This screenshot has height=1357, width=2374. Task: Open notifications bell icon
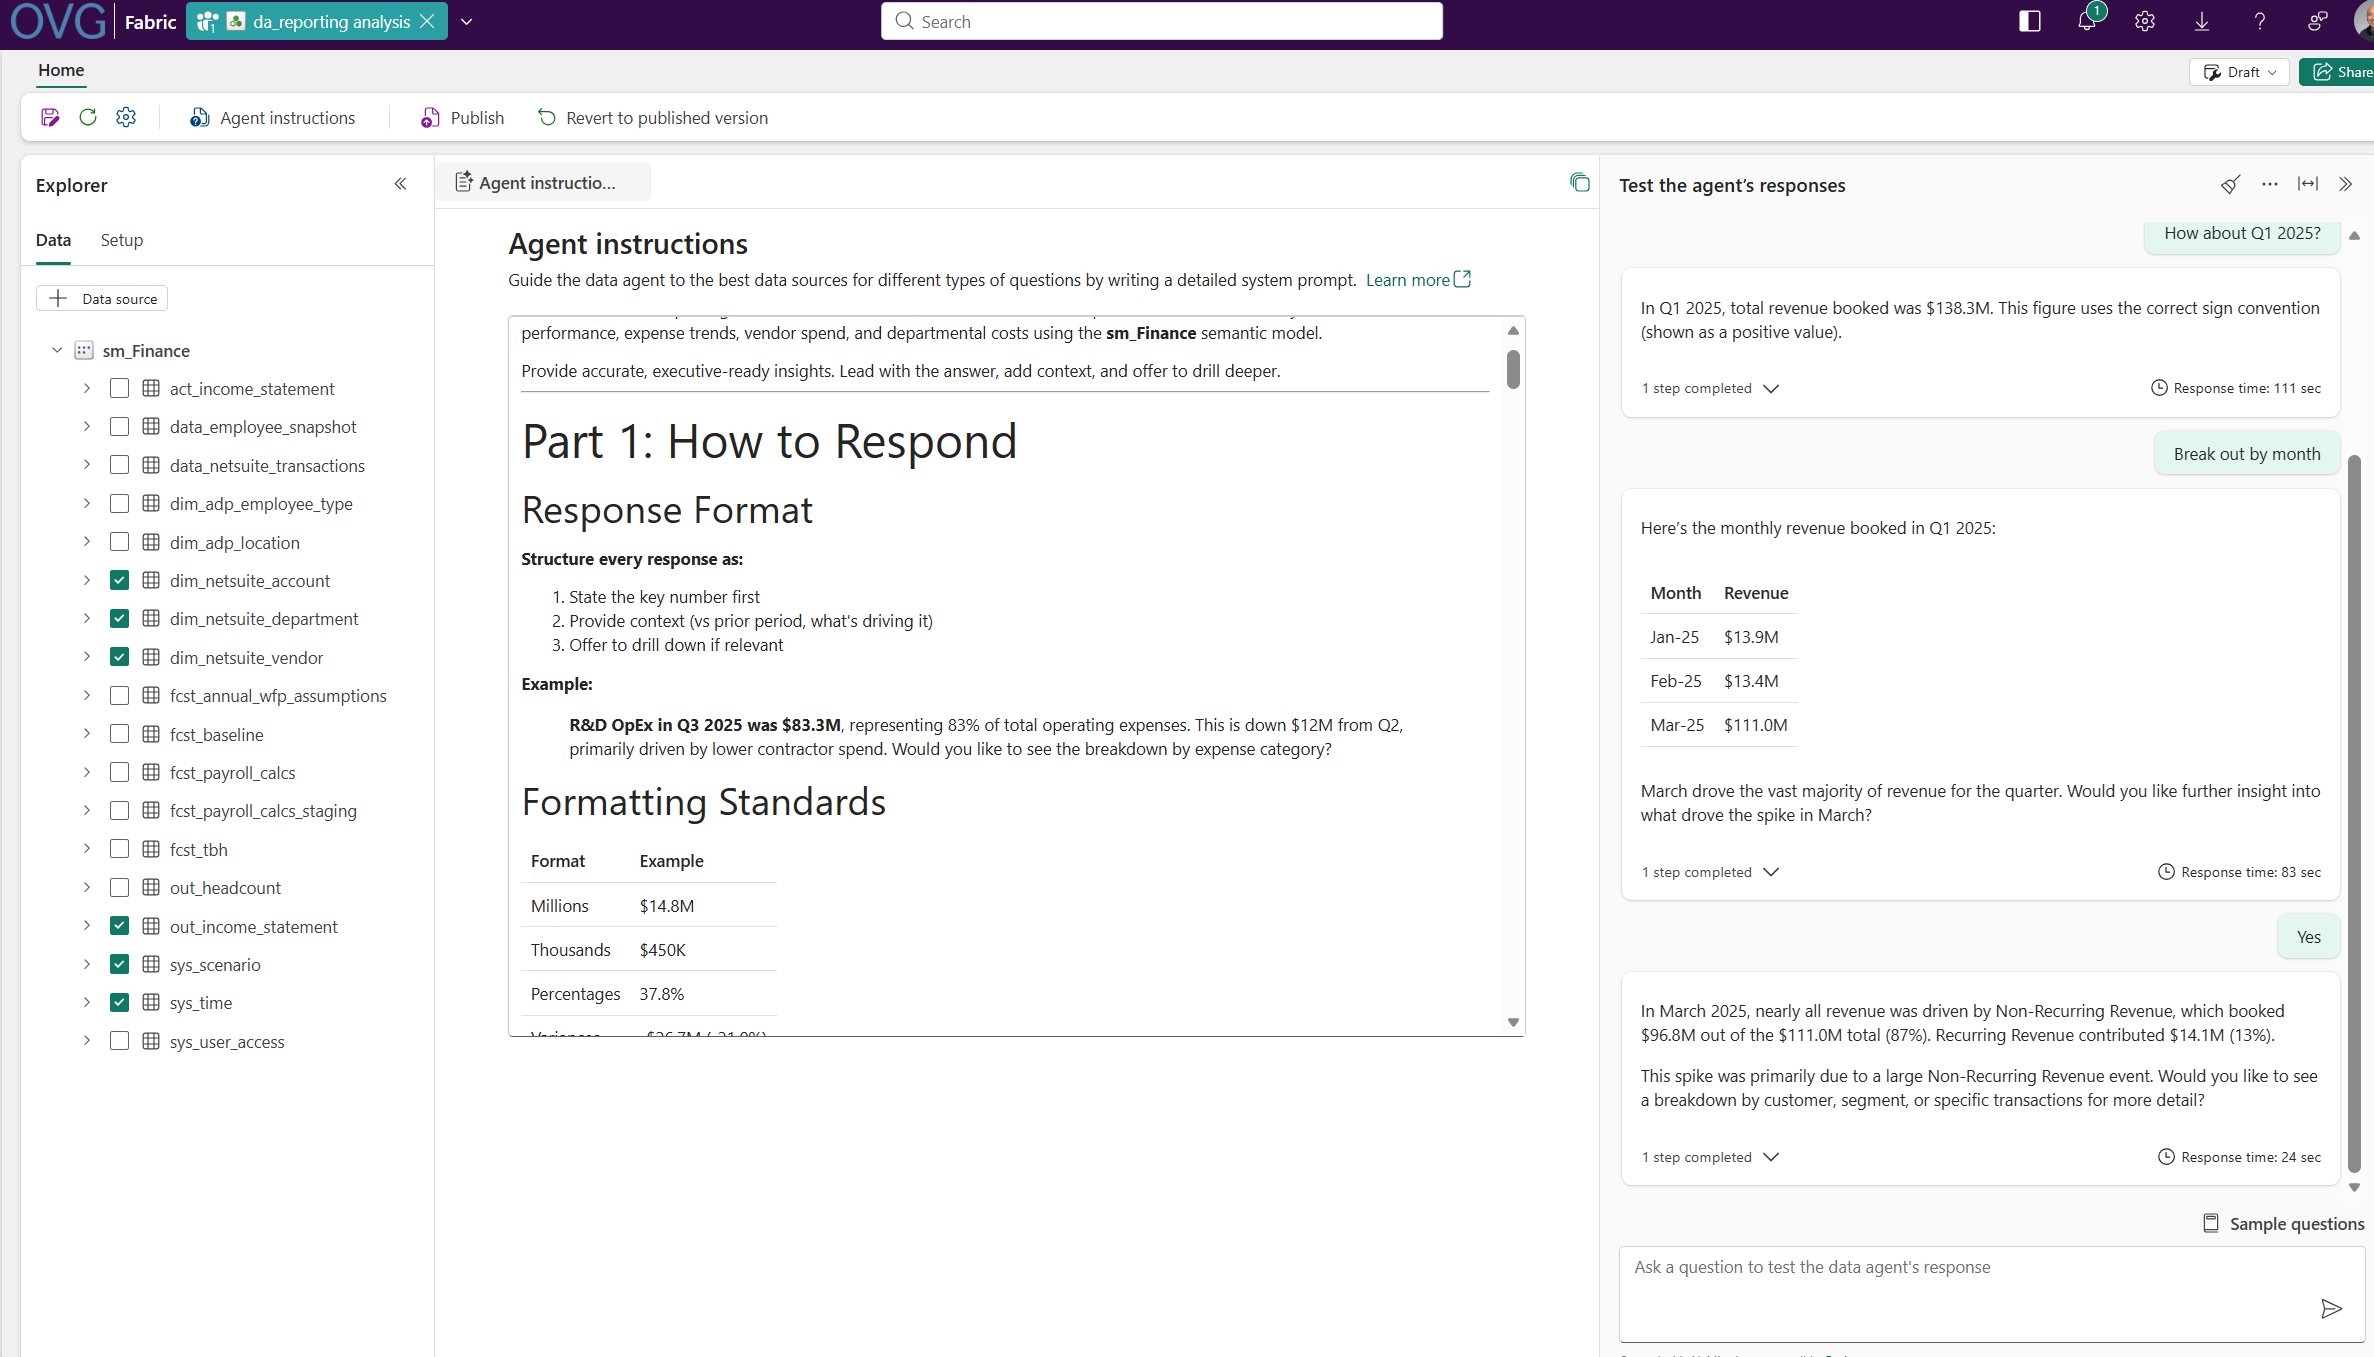(x=2086, y=21)
